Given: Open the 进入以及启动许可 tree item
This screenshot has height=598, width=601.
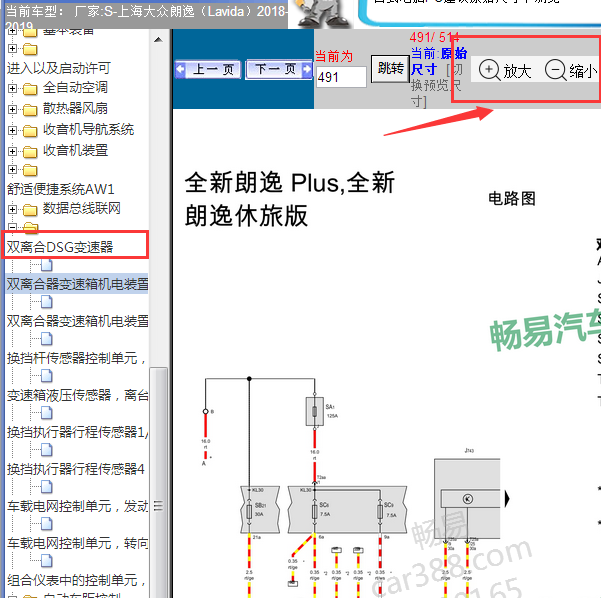Looking at the screenshot, I should click(x=59, y=68).
